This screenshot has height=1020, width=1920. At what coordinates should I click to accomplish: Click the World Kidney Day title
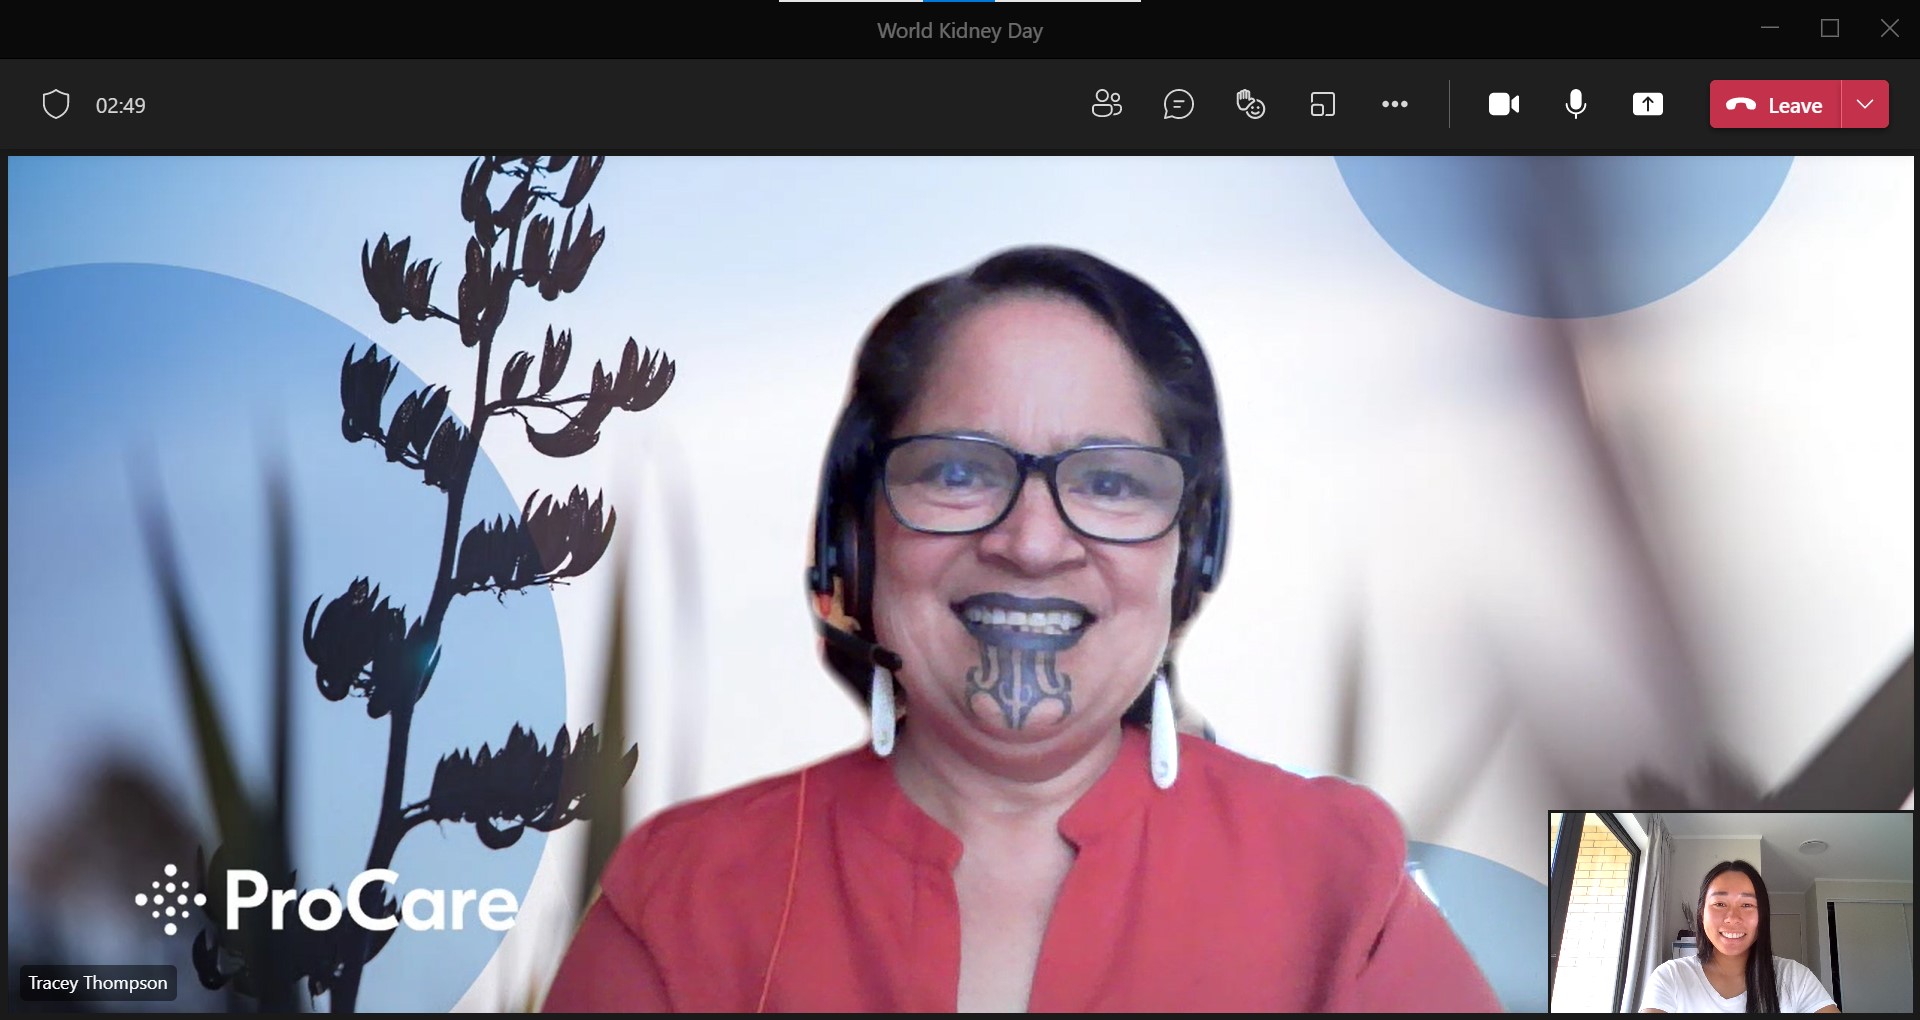coord(959,31)
